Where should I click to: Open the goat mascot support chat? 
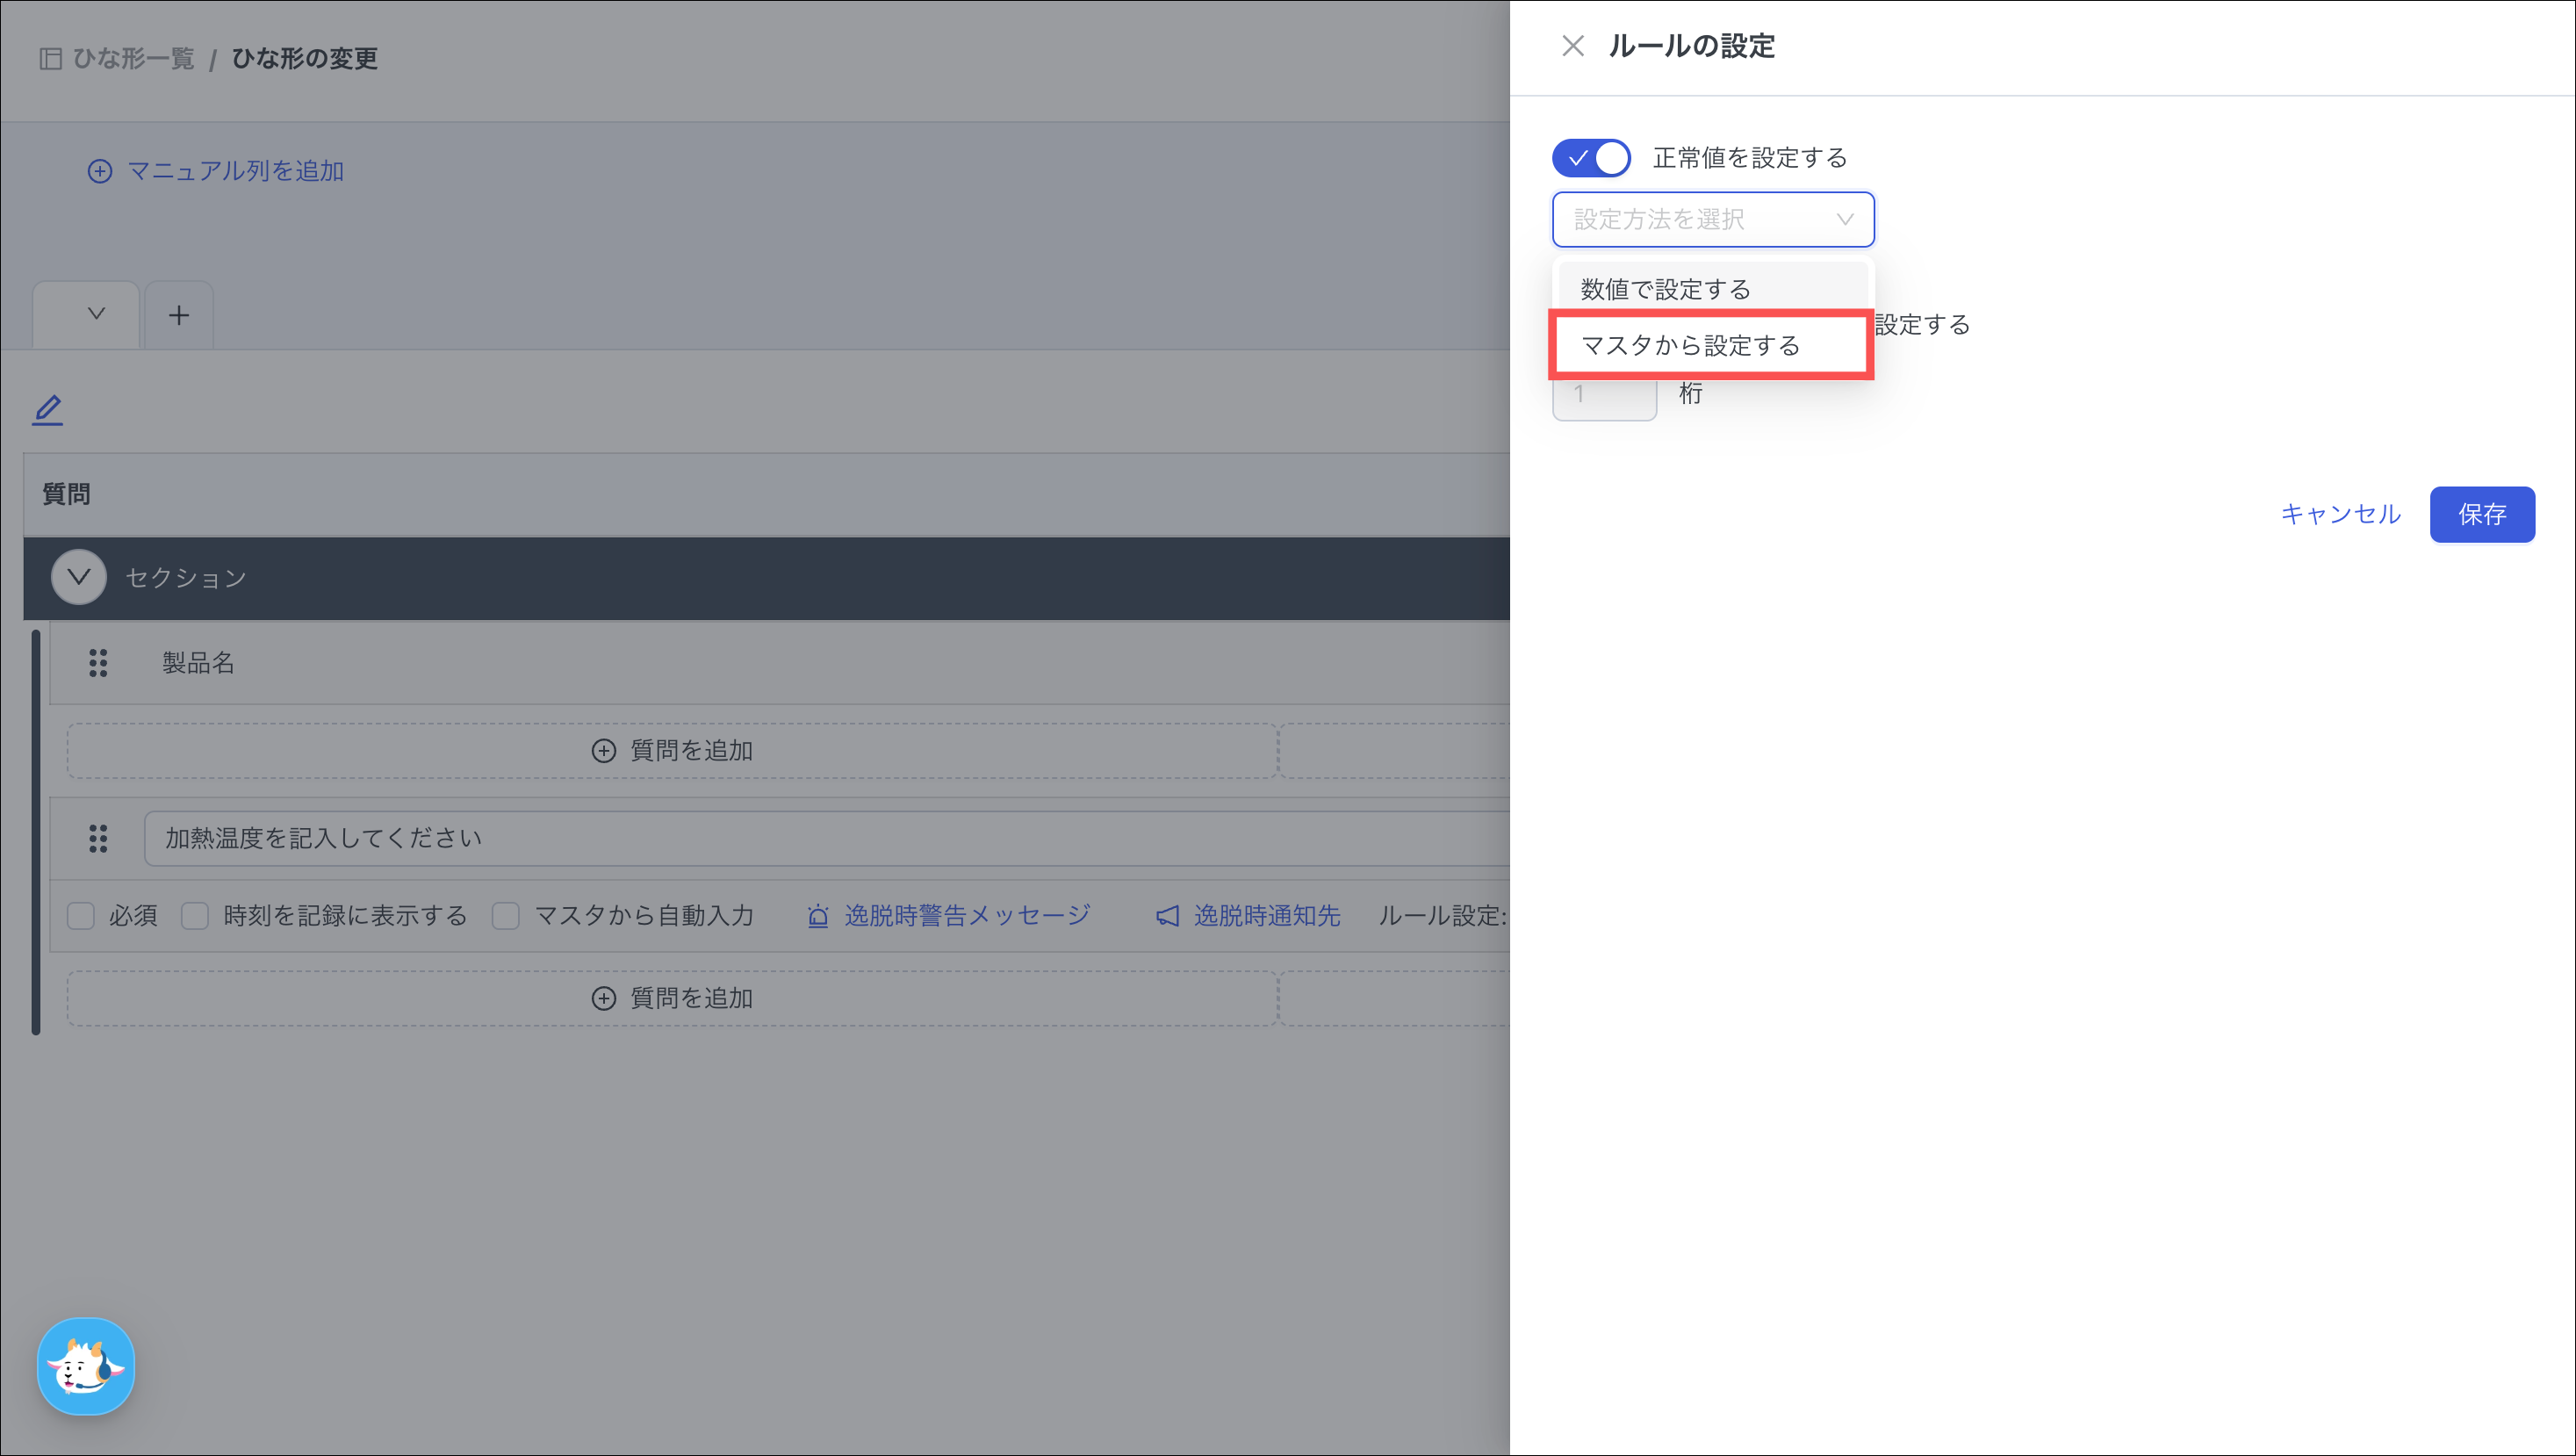point(86,1366)
